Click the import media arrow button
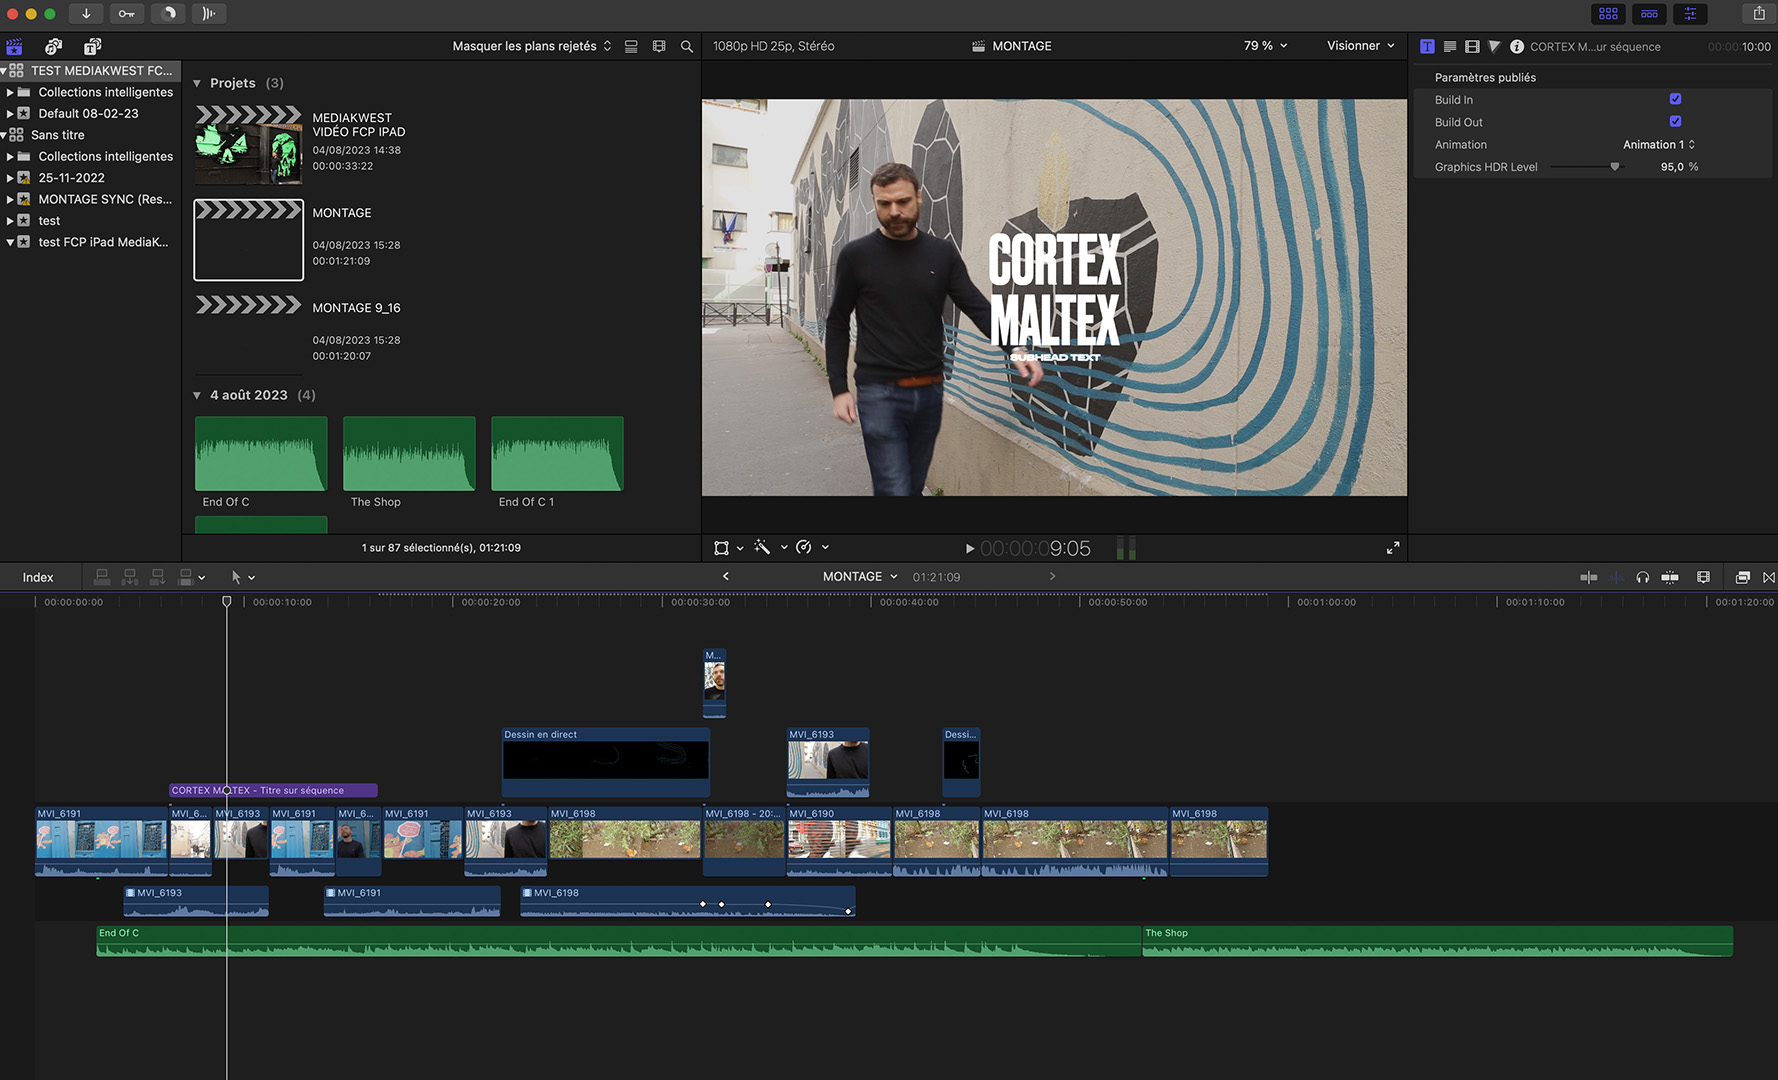 coord(86,14)
